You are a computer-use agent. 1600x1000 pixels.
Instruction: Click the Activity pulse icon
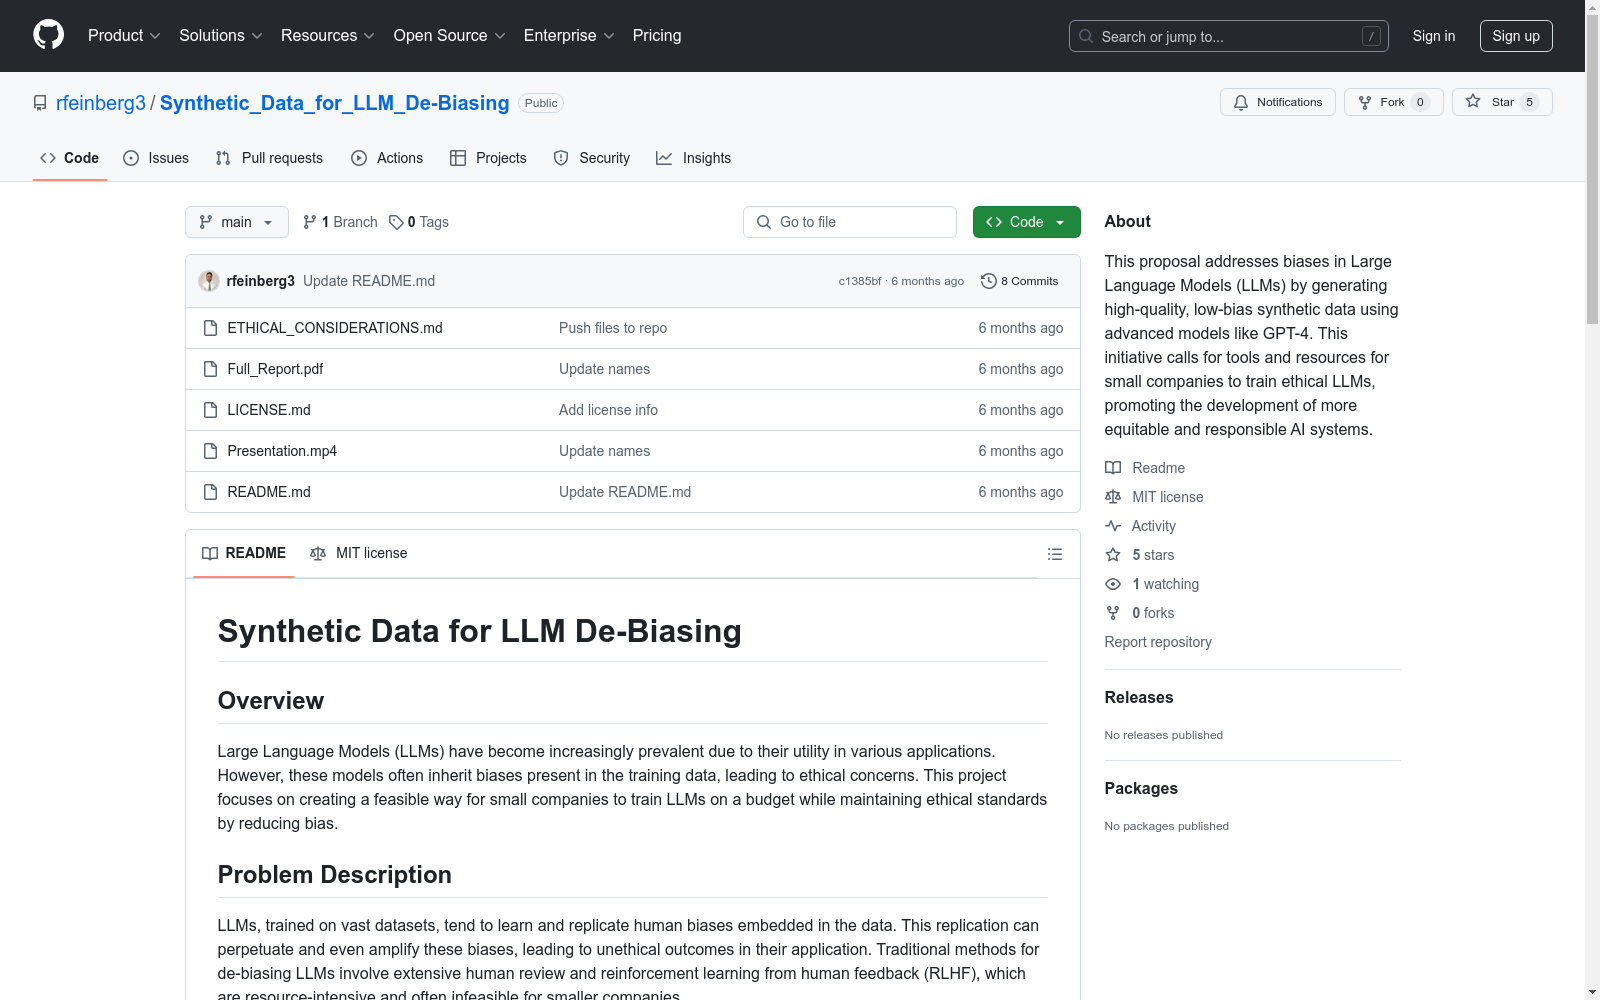[x=1113, y=526]
